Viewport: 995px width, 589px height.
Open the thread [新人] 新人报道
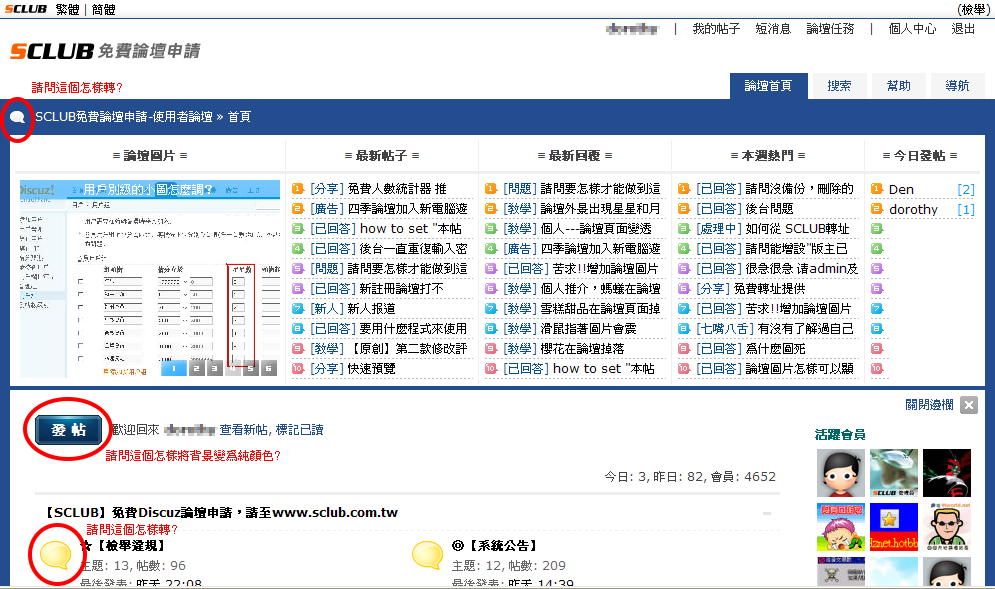click(x=353, y=308)
